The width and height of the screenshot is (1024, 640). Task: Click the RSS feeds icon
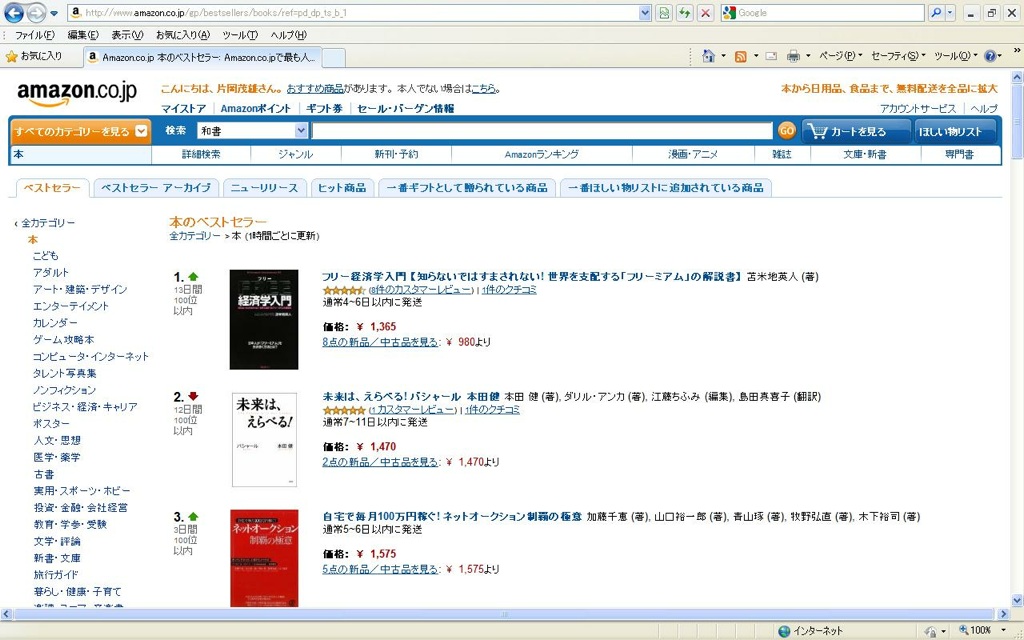point(741,57)
